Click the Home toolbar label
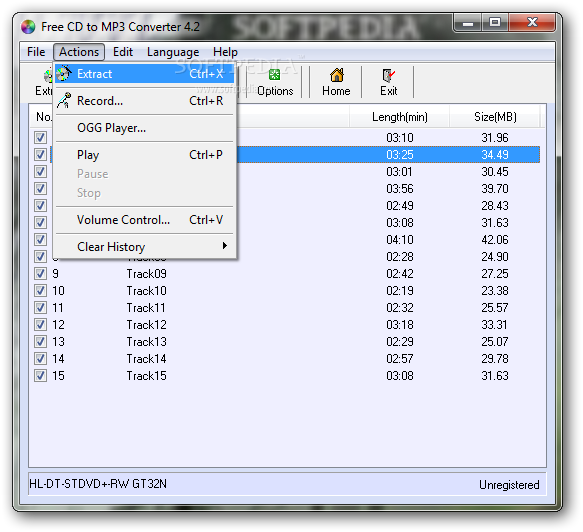 (x=336, y=91)
